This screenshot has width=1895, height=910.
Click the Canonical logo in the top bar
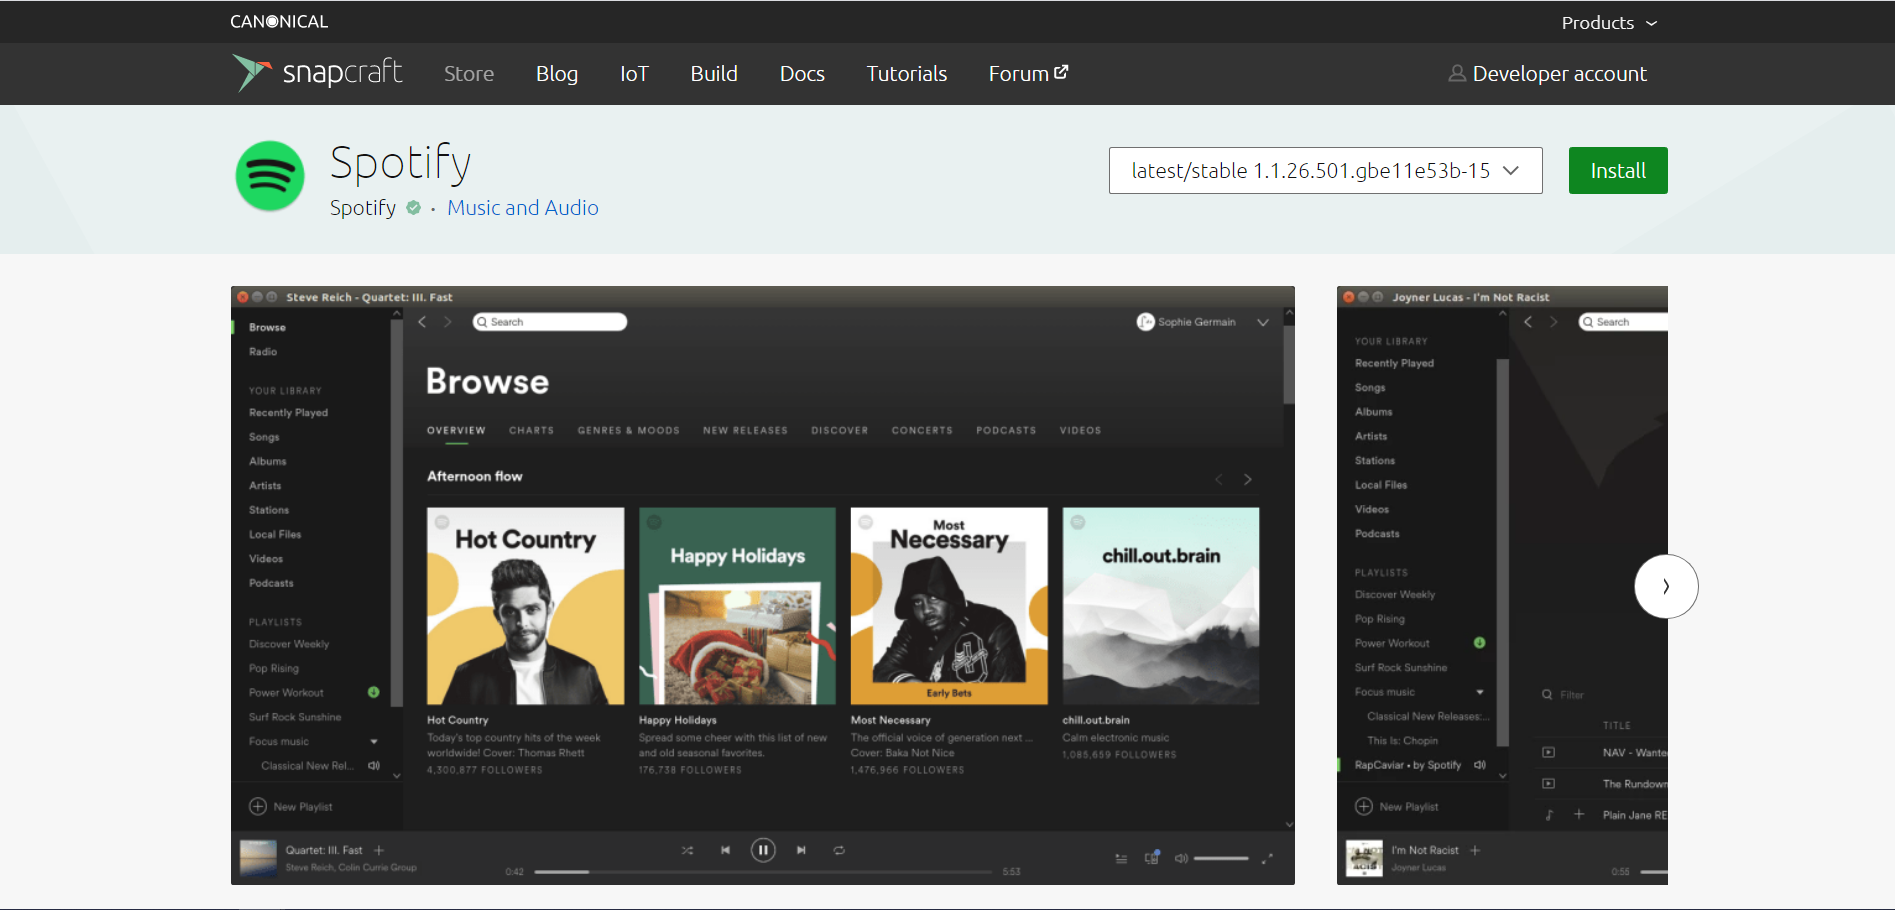pyautogui.click(x=279, y=21)
